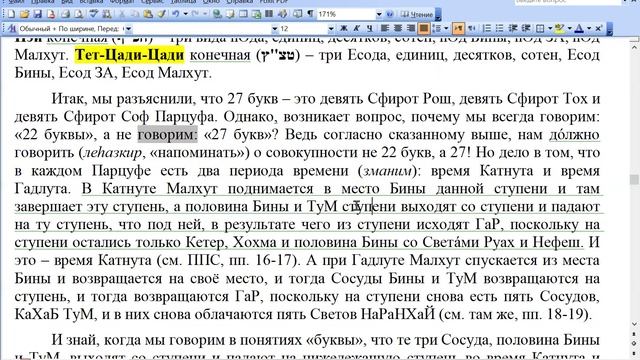The image size is (640, 360).
Task: Click the selected word «говорим:»
Action: pos(167,134)
